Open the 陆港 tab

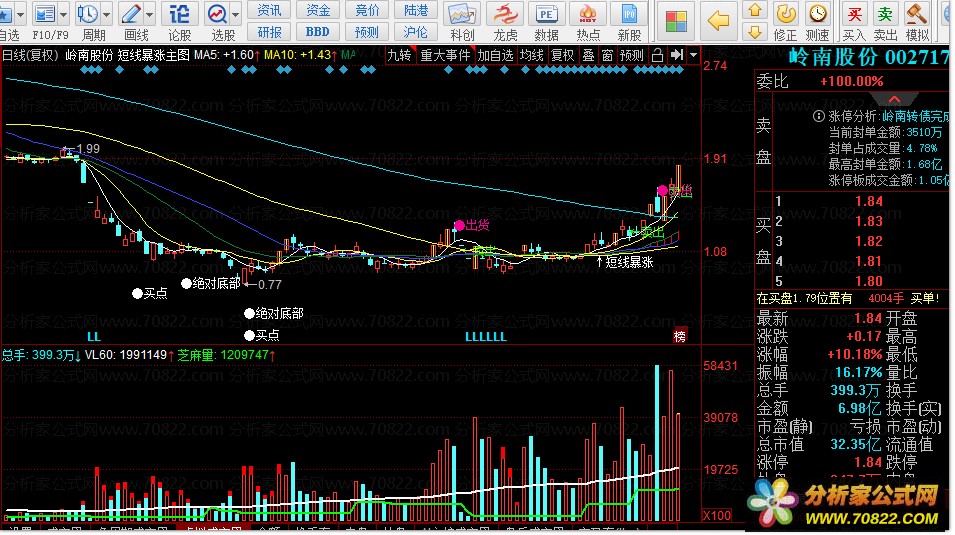click(416, 10)
